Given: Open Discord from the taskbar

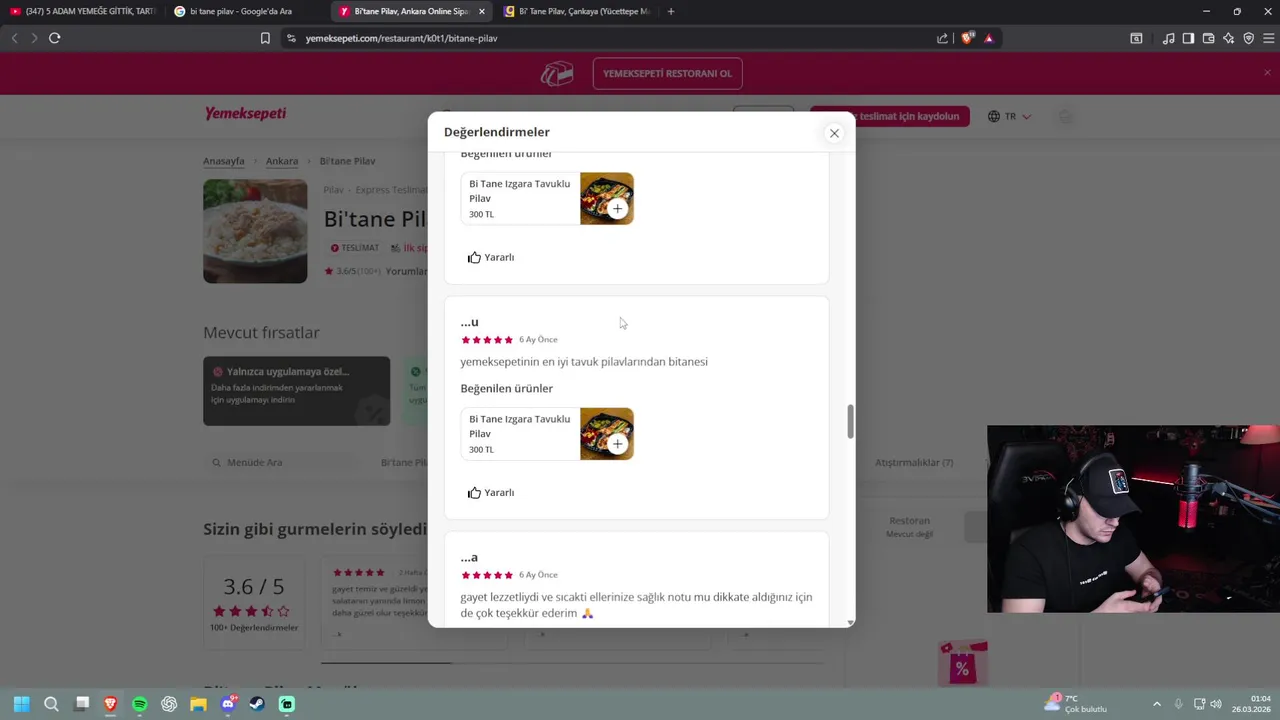Looking at the screenshot, I should pyautogui.click(x=228, y=704).
